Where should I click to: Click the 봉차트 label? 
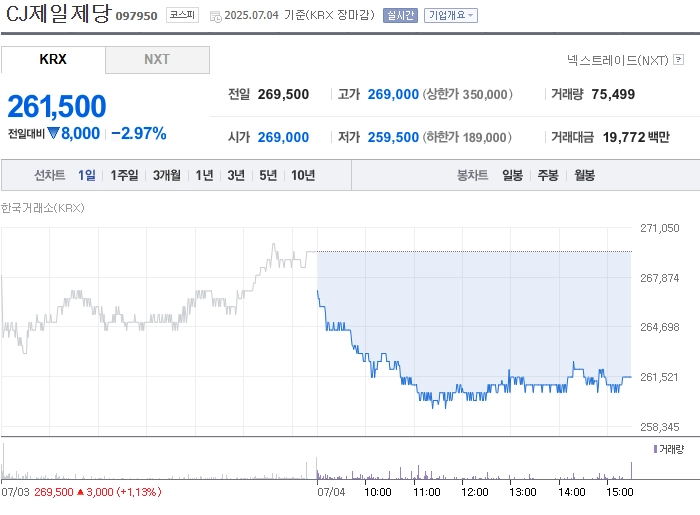[472, 175]
